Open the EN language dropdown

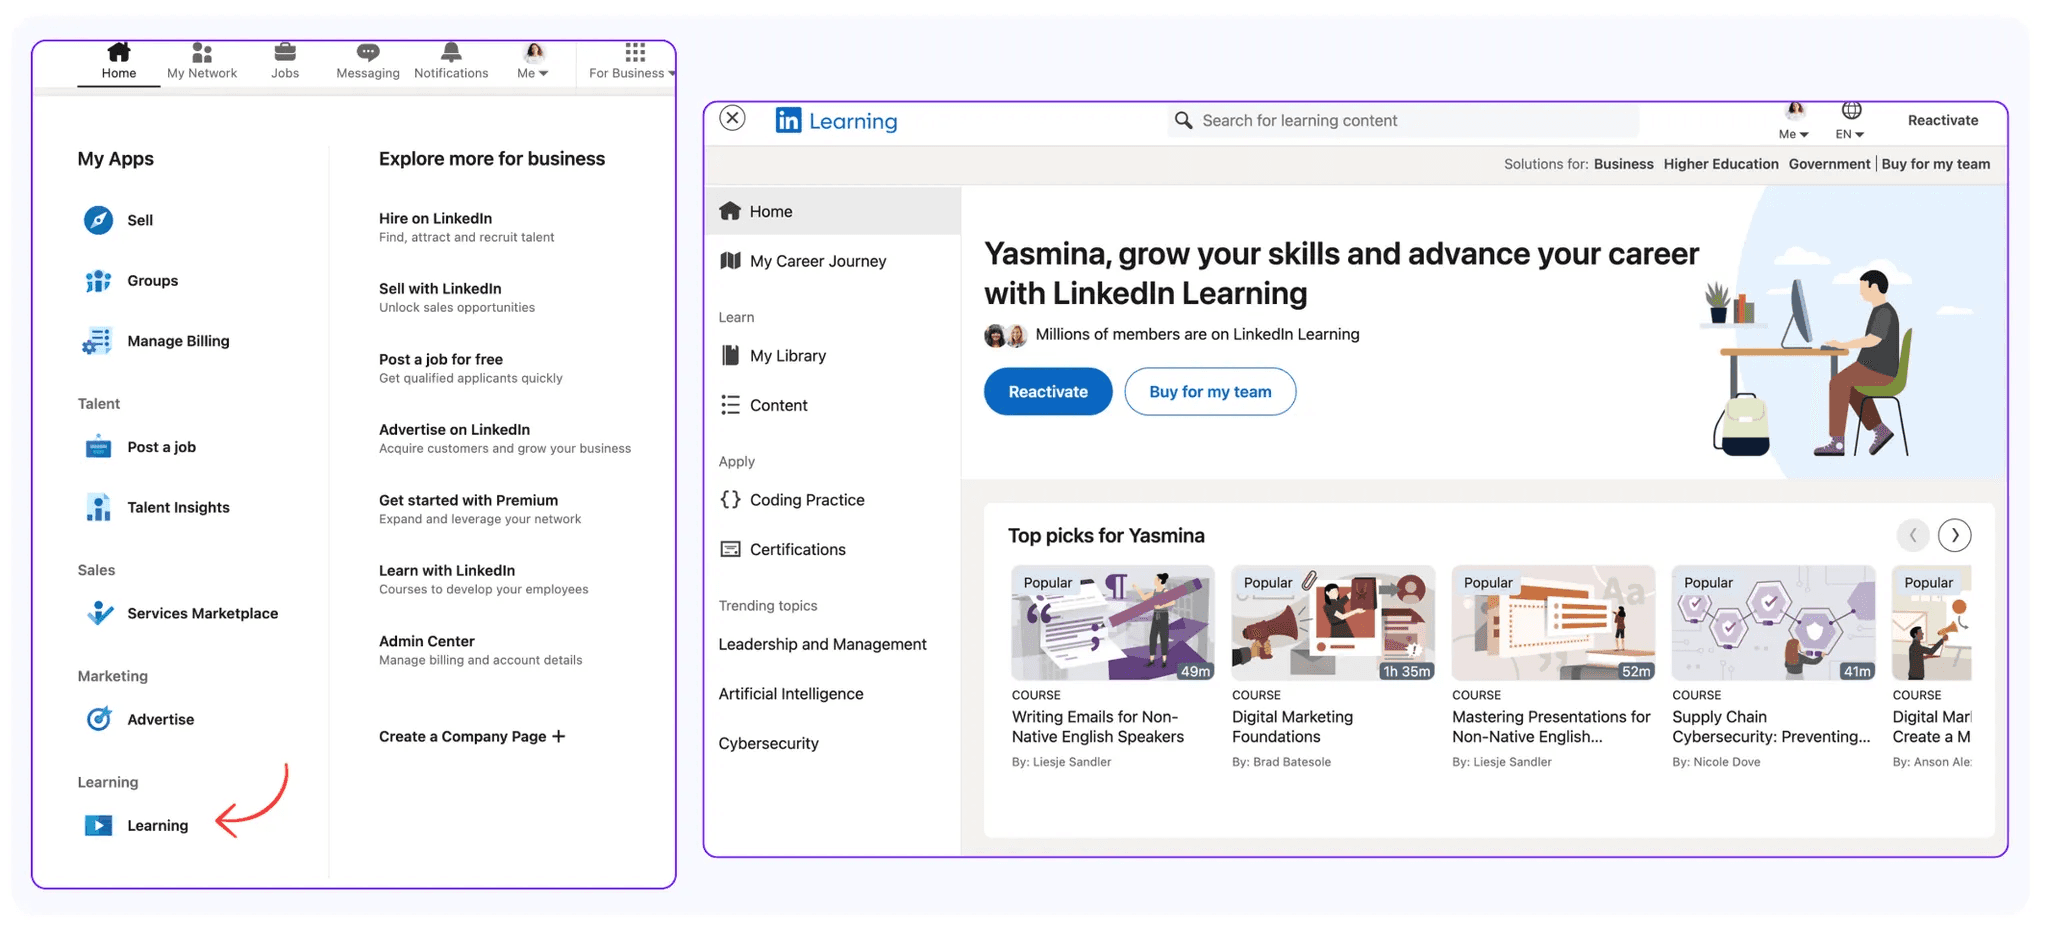[1850, 134]
